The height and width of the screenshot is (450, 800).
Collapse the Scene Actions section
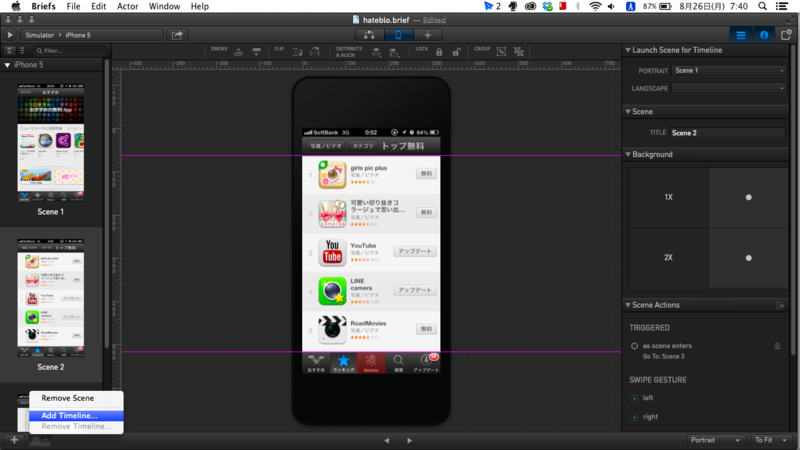[628, 305]
